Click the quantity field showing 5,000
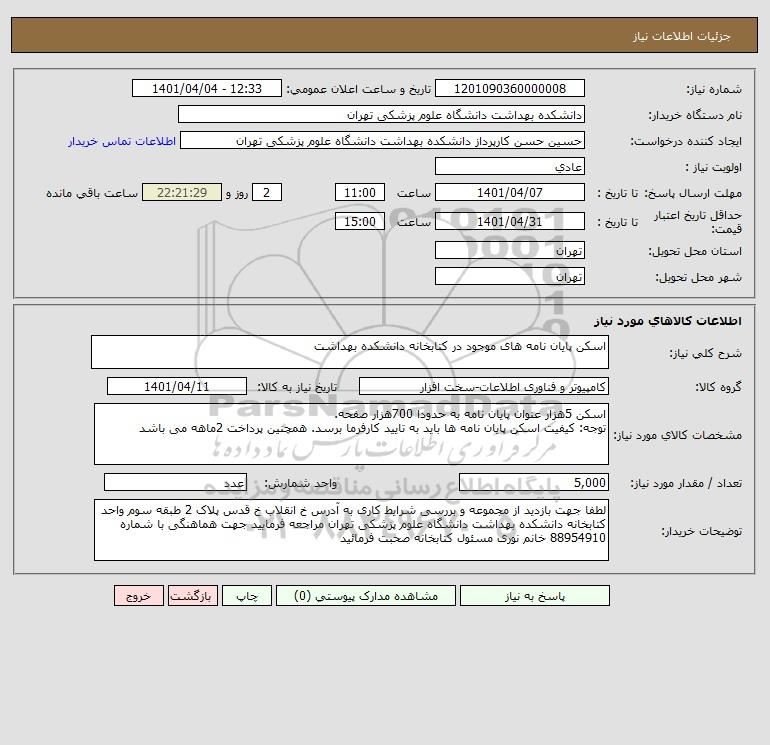Viewport: 770px width, 745px height. (x=534, y=482)
